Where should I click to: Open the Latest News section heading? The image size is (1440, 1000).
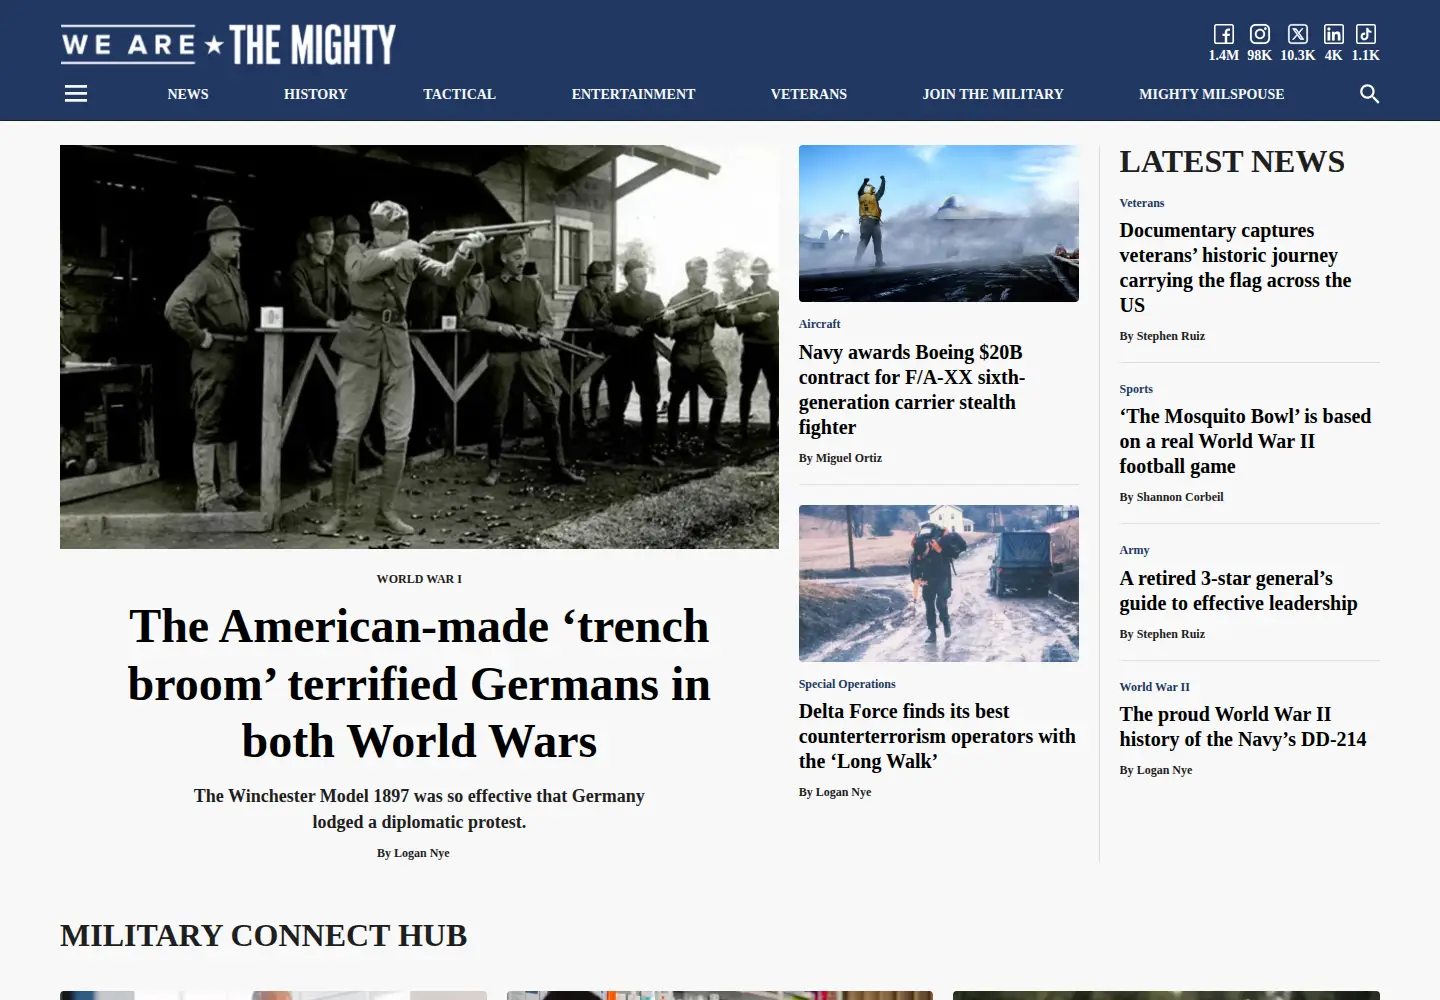[1232, 161]
